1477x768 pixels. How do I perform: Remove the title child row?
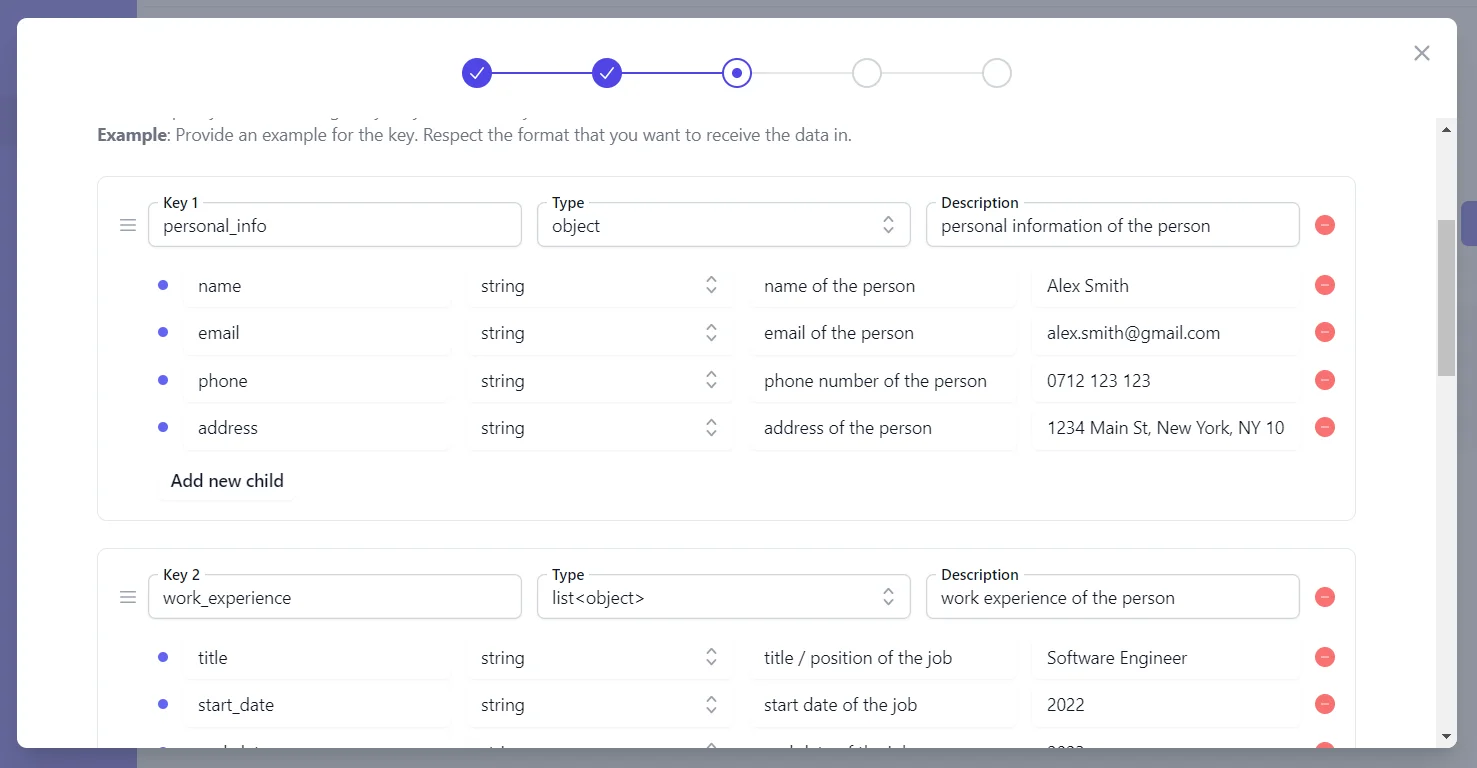[1325, 657]
